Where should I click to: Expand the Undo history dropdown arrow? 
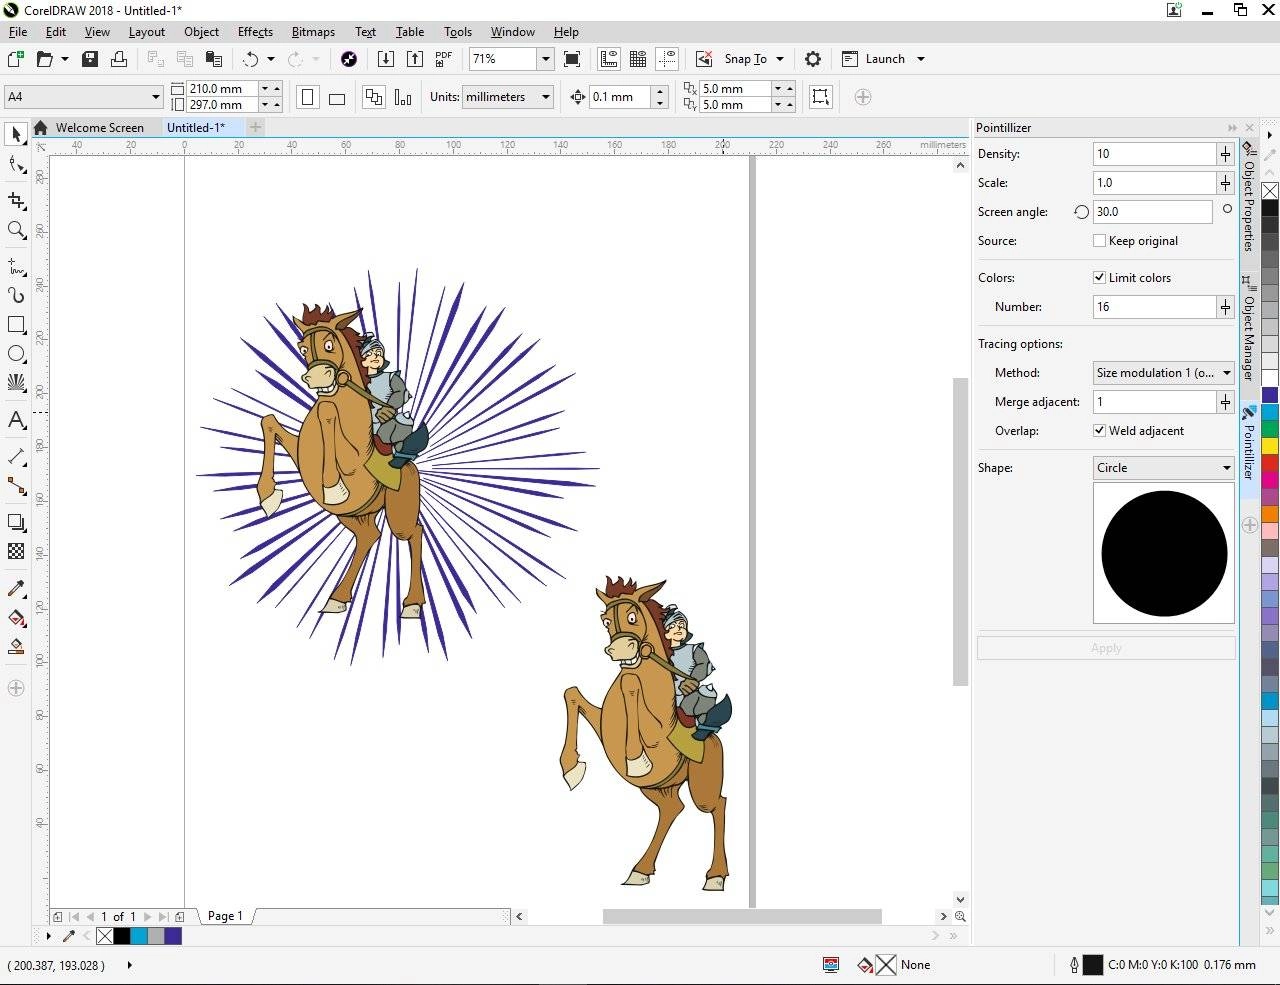[271, 59]
